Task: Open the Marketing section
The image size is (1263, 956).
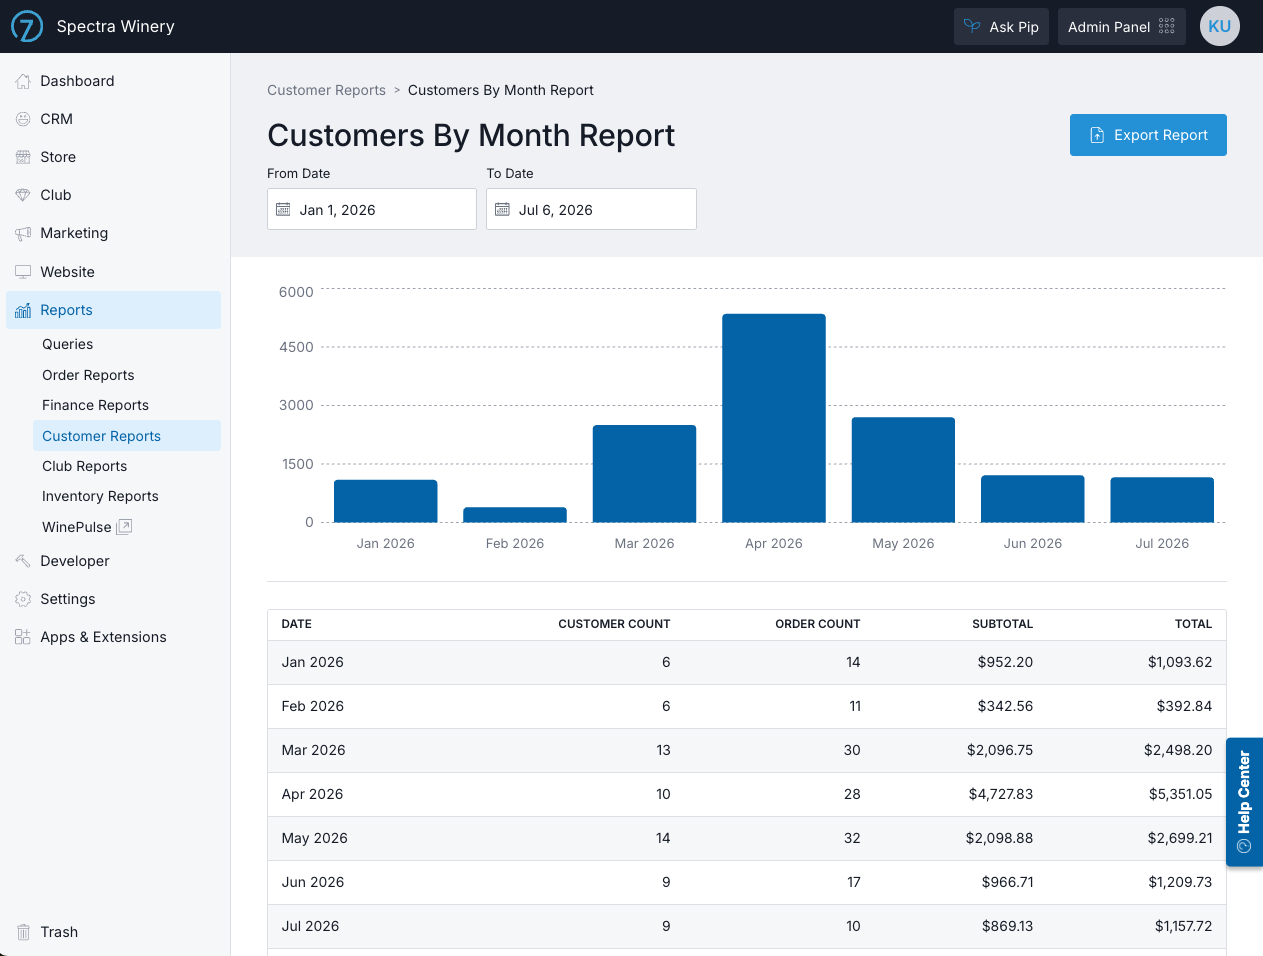Action: [114, 233]
